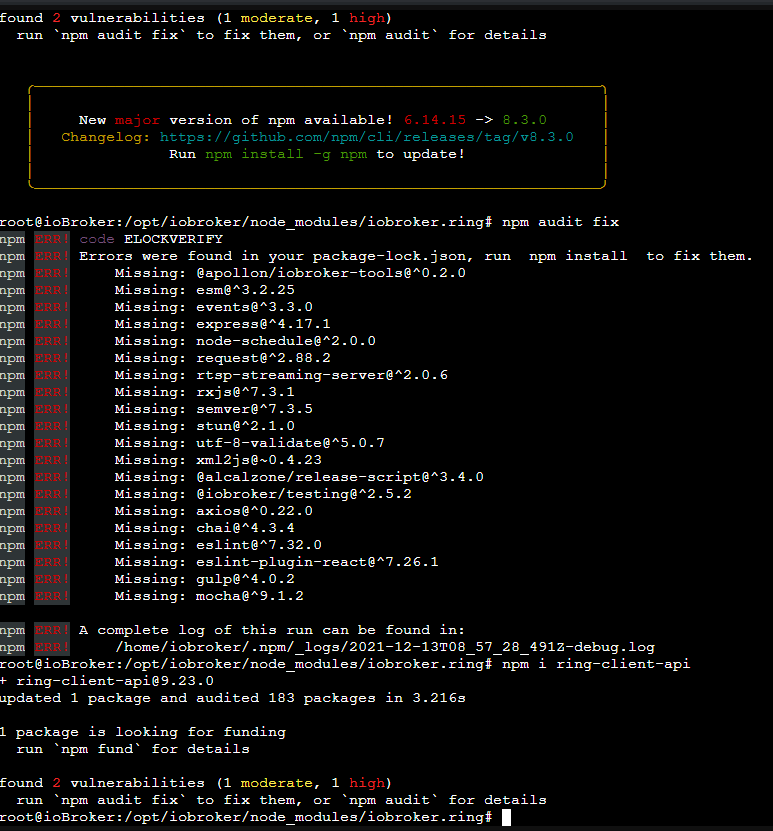Click the 'Missing: esm@^3.2.25' line
Image resolution: width=773 pixels, height=831 pixels.
(205, 290)
